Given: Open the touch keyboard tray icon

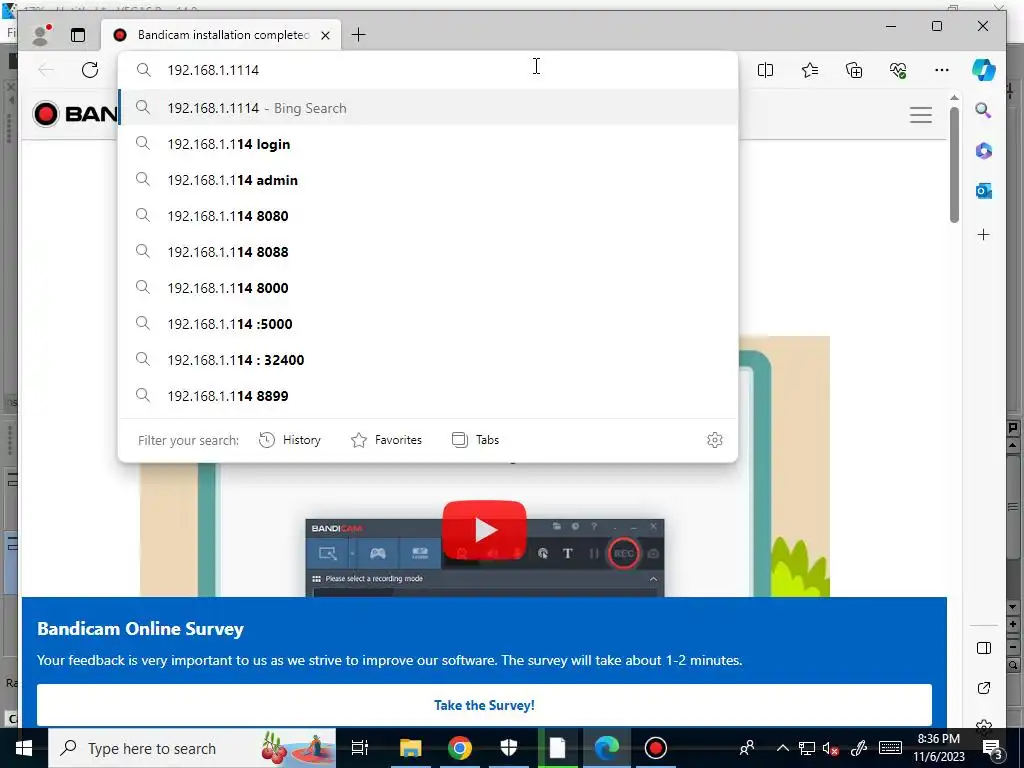Looking at the screenshot, I should [890, 748].
